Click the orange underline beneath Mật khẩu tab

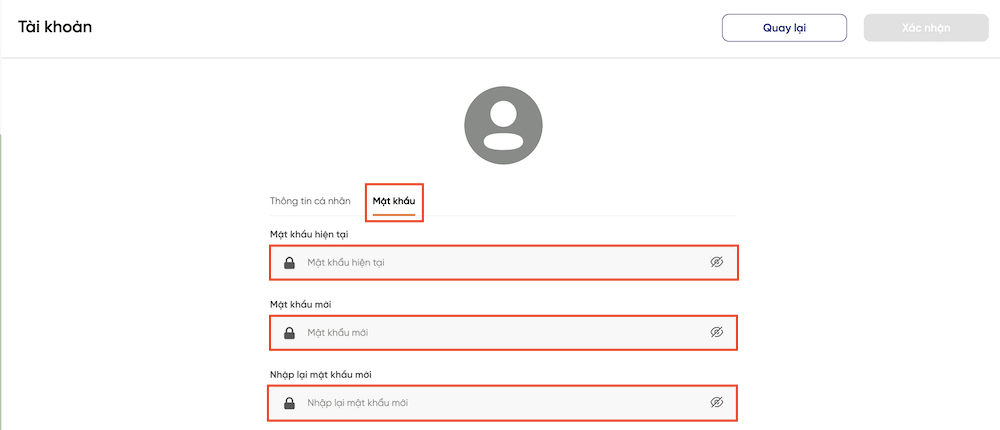pyautogui.click(x=394, y=214)
